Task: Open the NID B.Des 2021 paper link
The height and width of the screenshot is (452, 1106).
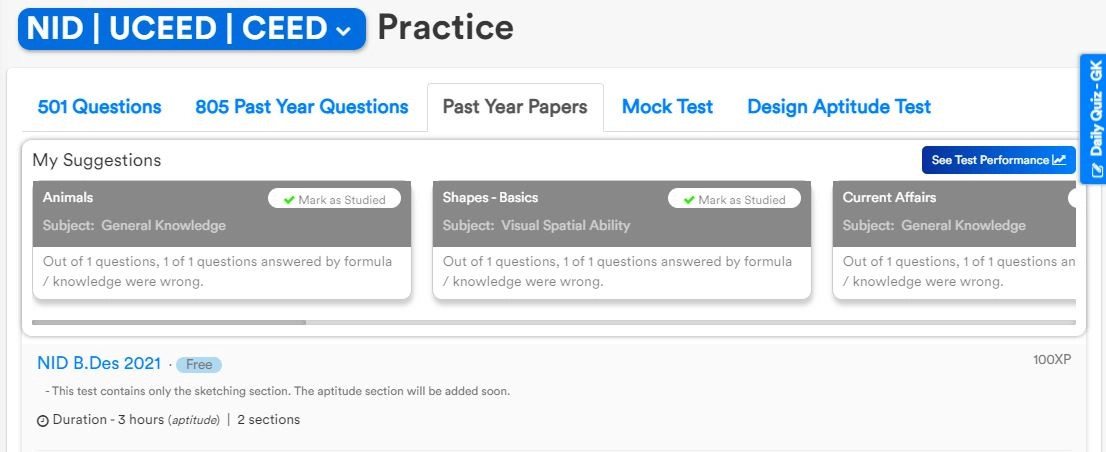Action: coord(99,364)
